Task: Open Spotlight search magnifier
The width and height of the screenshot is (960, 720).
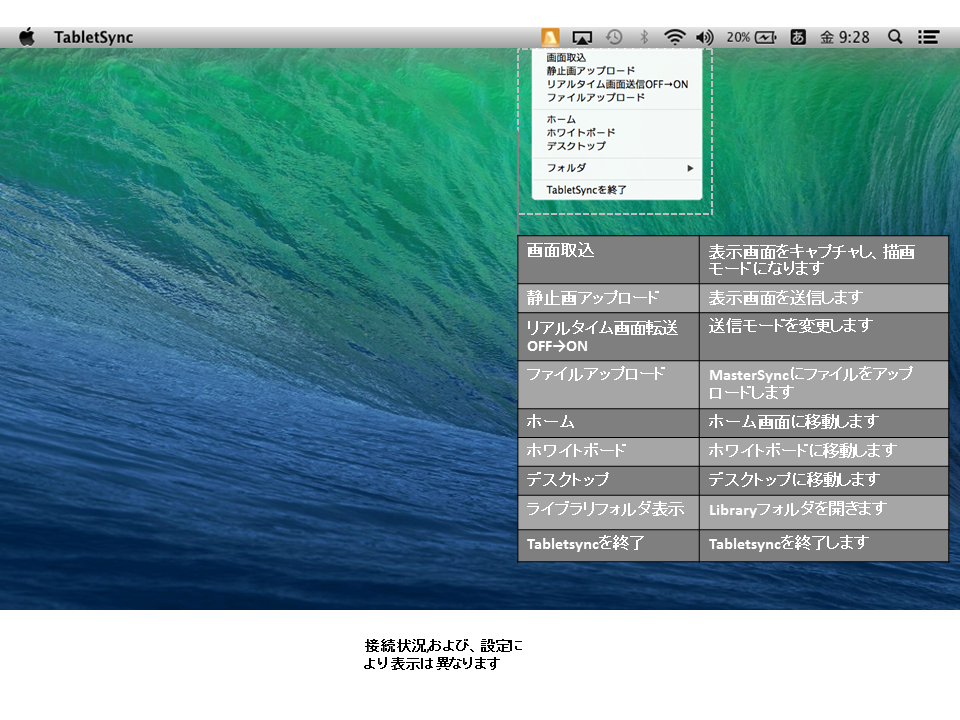Action: pyautogui.click(x=895, y=37)
